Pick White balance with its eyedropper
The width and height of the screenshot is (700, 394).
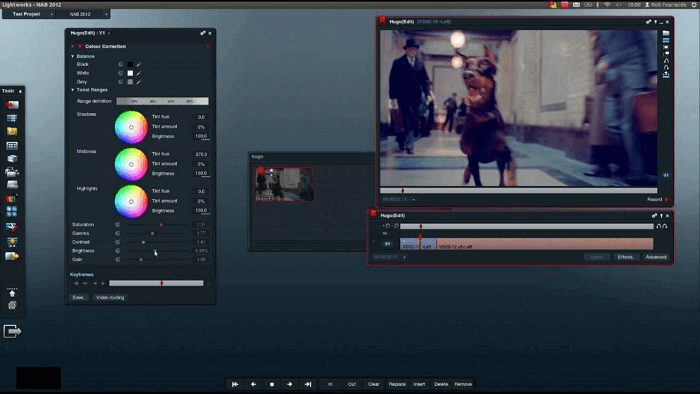tap(139, 73)
